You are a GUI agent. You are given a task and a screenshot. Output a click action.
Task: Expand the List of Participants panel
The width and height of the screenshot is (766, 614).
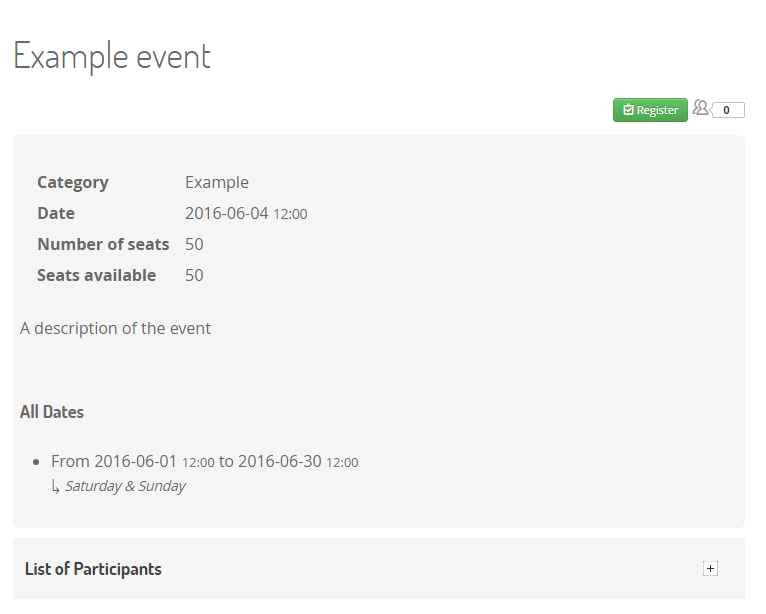710,569
